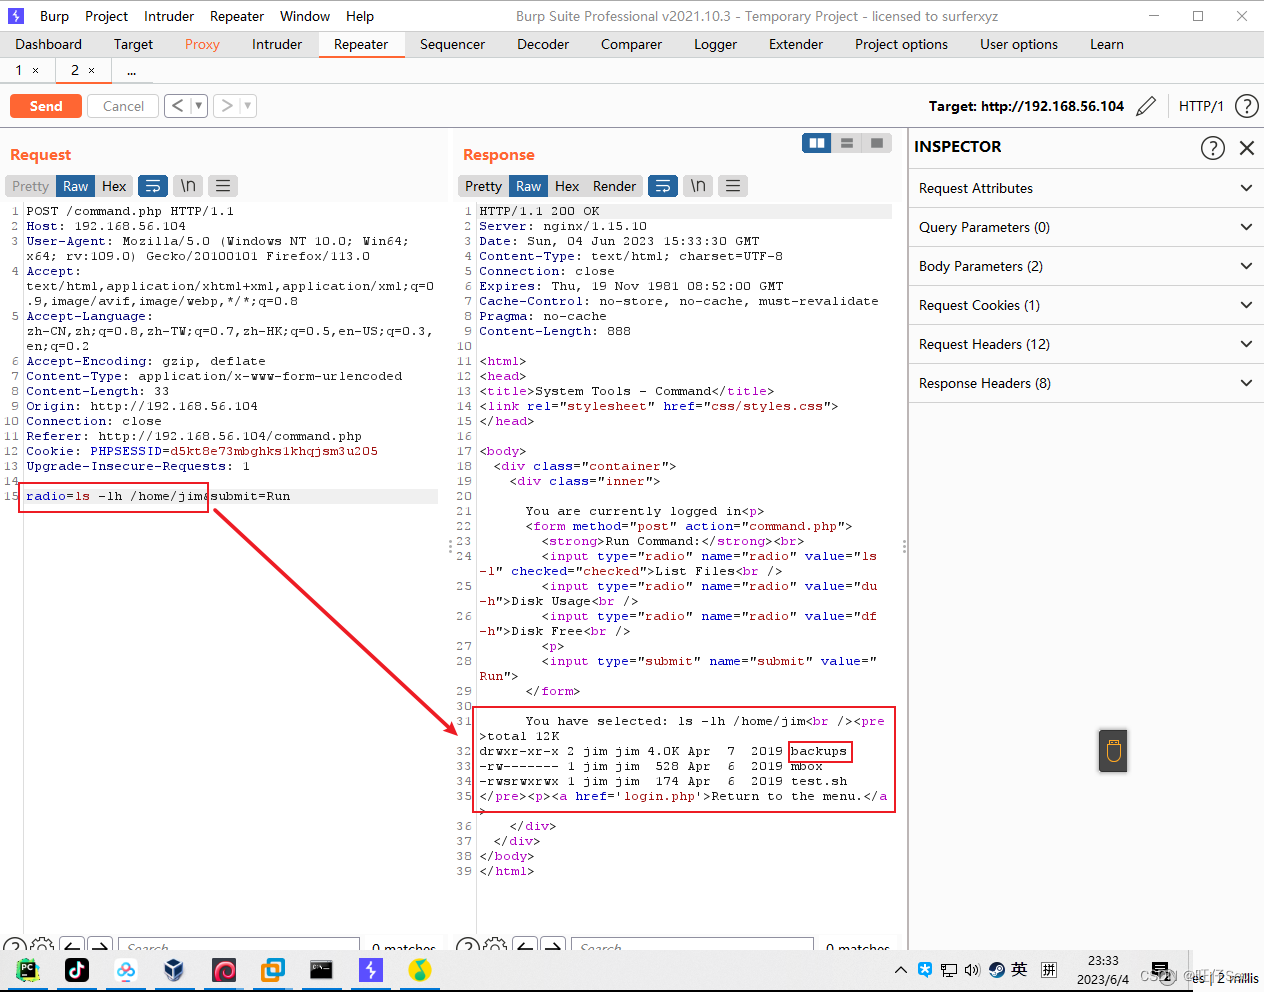Viewport: 1264px width, 992px height.
Task: Click the Send button
Action: (46, 106)
